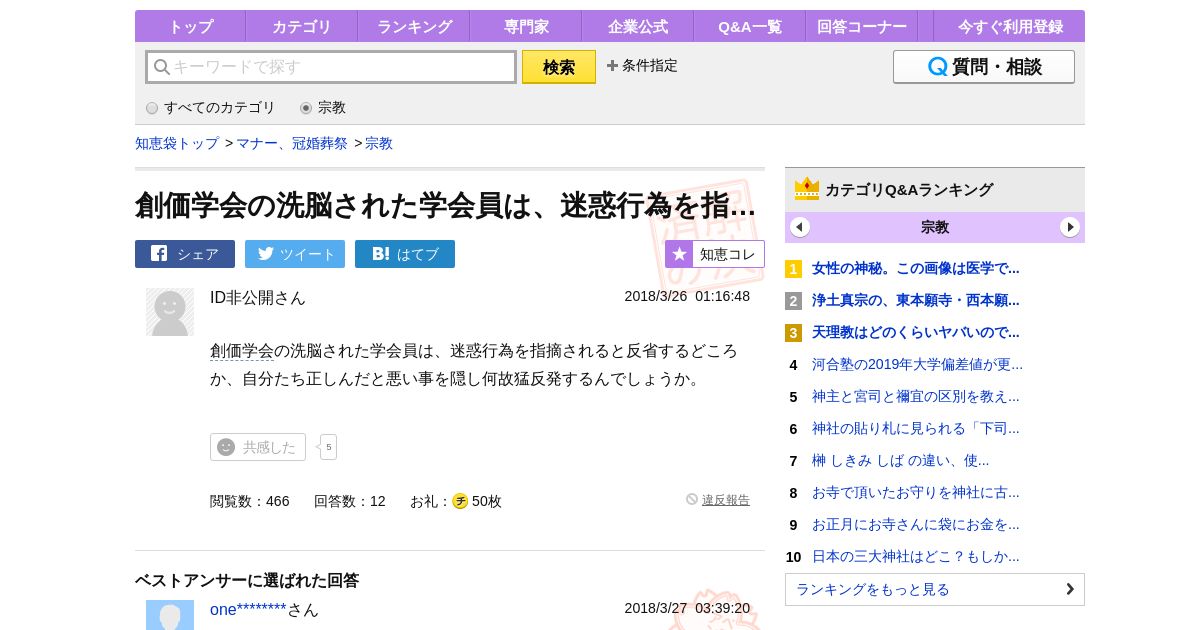
Task: Open one******** user profile link
Action: (248, 609)
